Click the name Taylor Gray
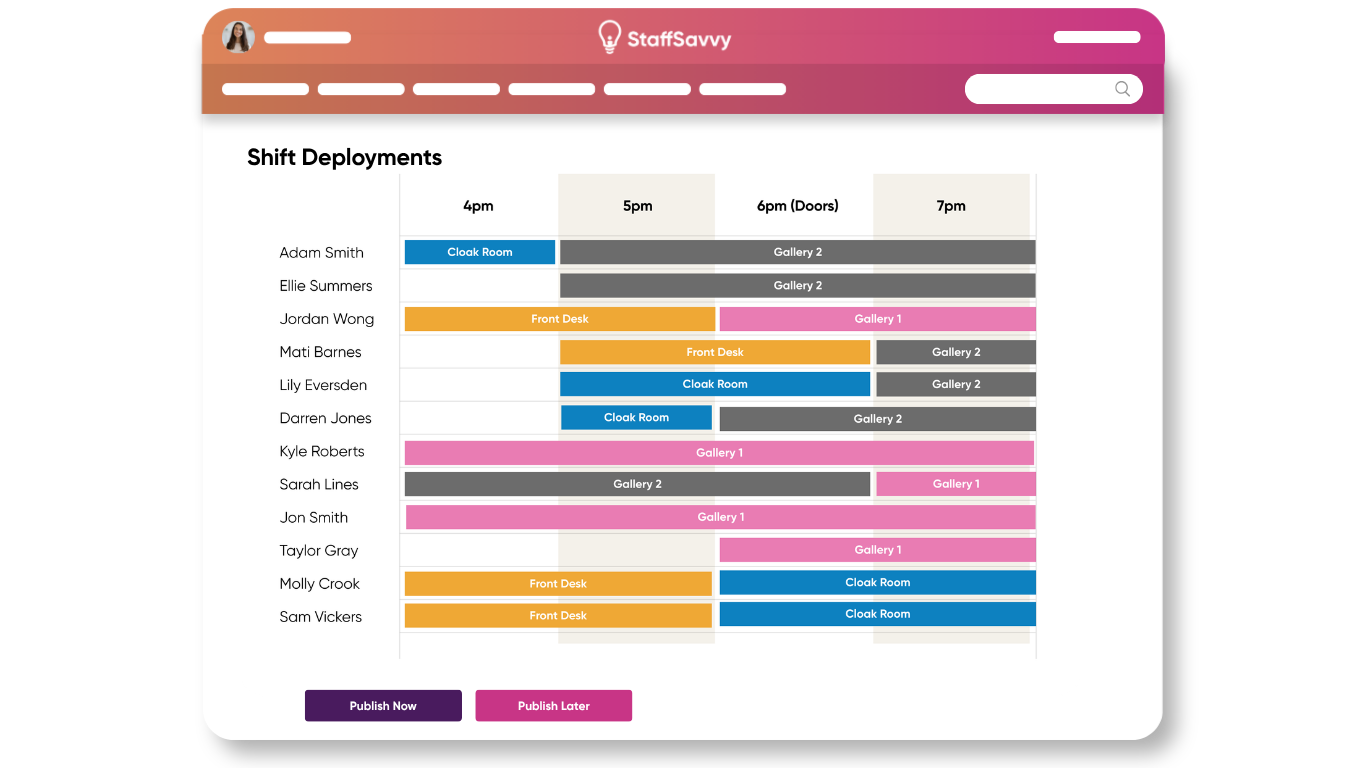The width and height of the screenshot is (1366, 768). 319,550
